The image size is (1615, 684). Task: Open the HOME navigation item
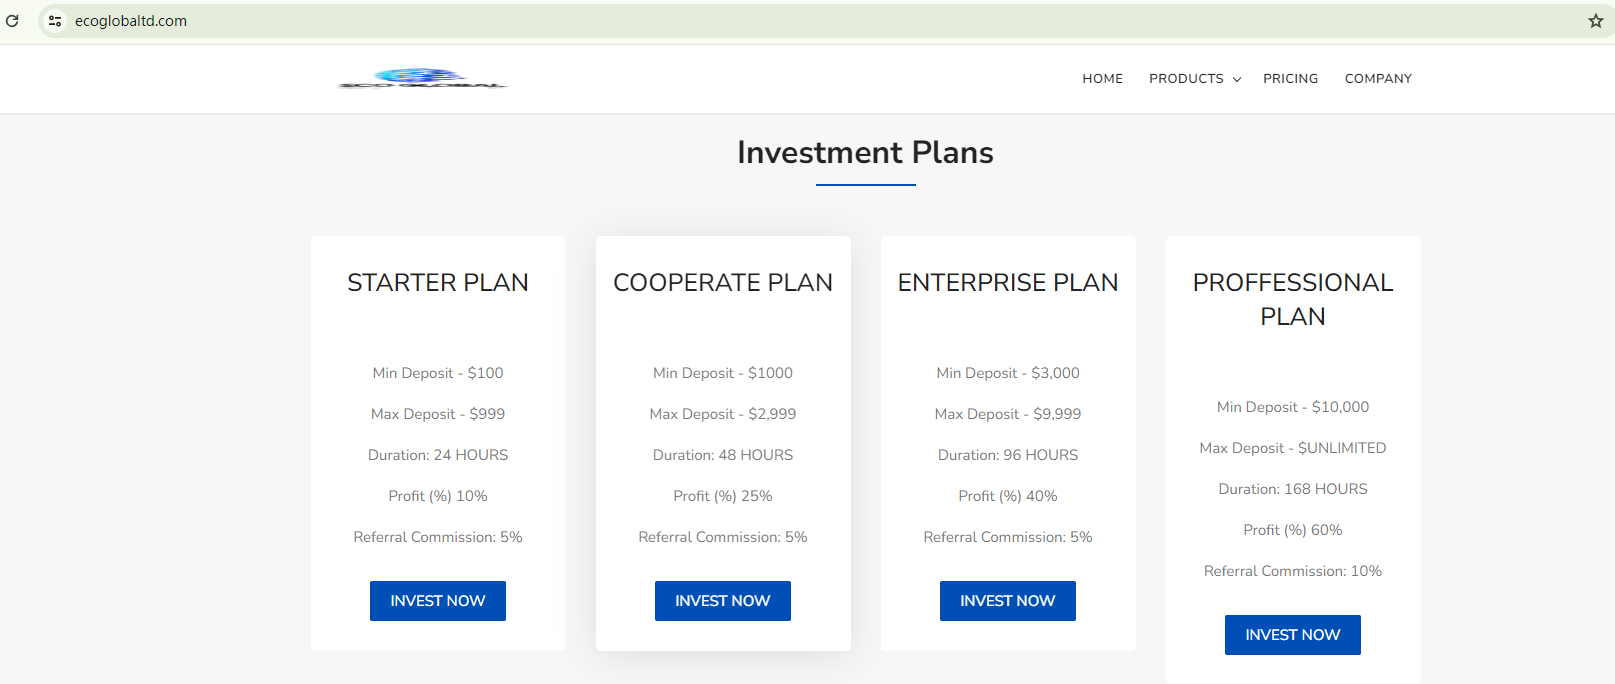[x=1102, y=78]
